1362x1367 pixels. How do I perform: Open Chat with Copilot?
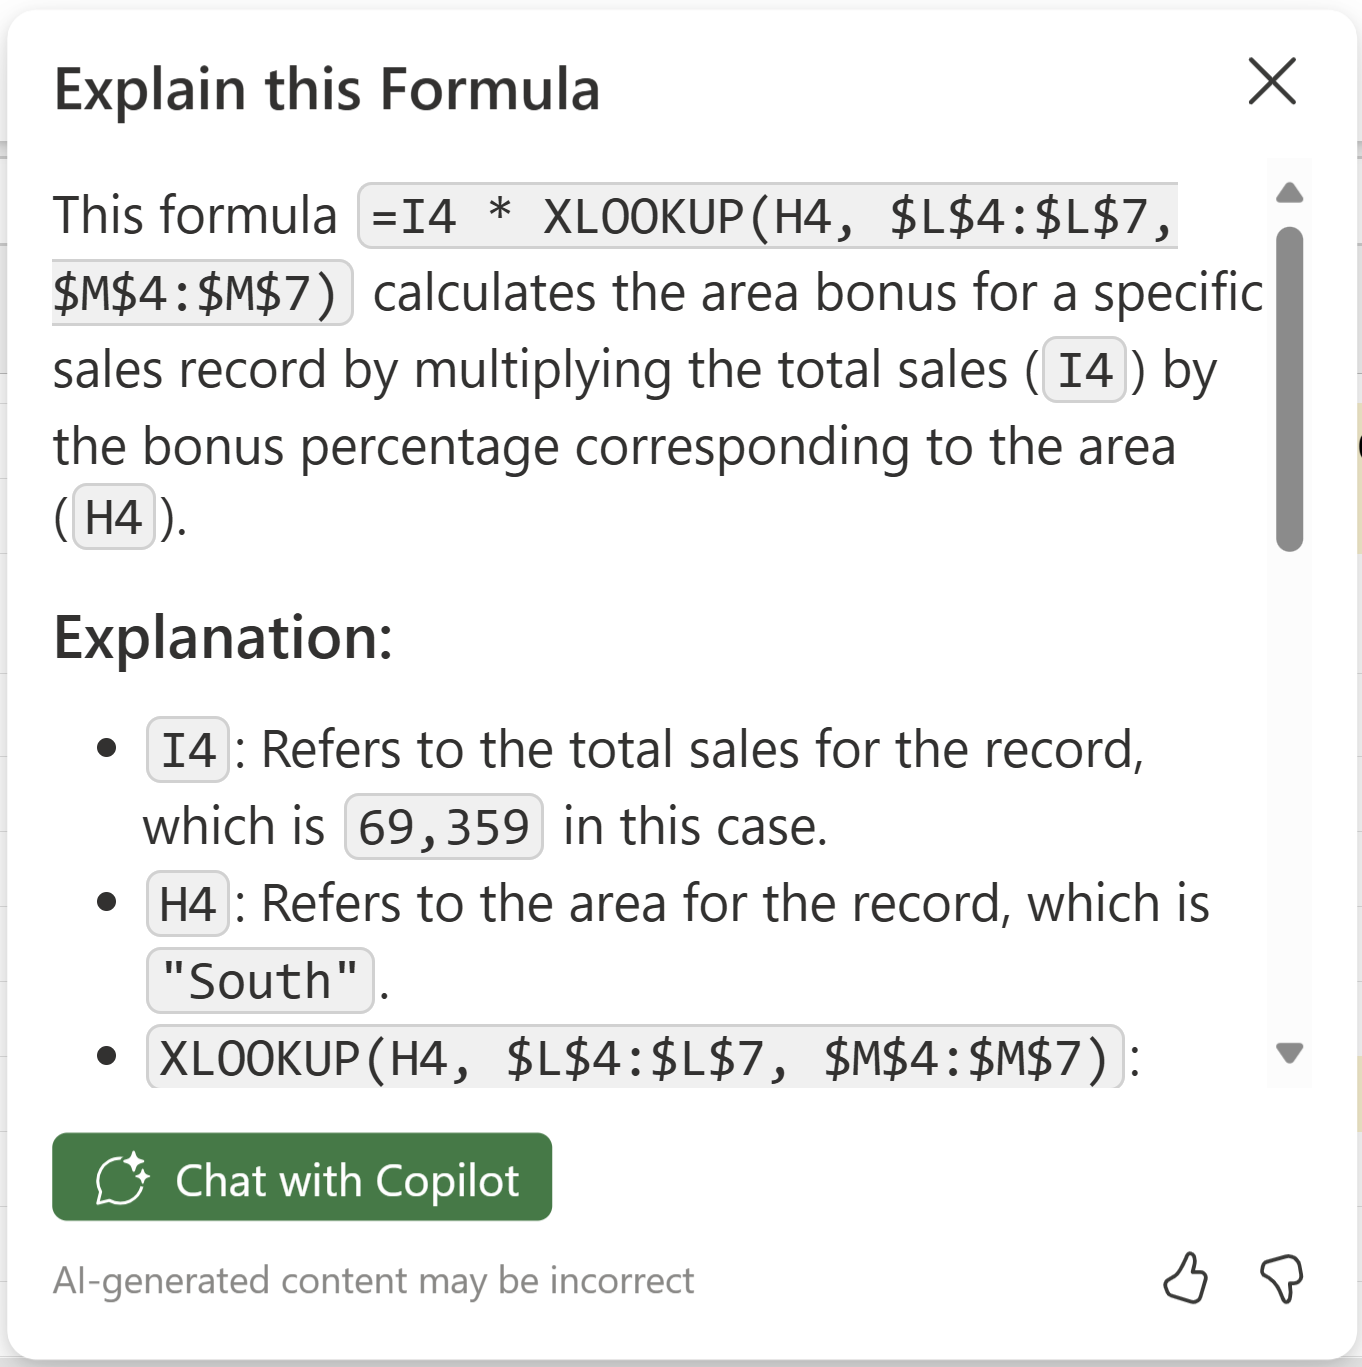[x=345, y=1179]
